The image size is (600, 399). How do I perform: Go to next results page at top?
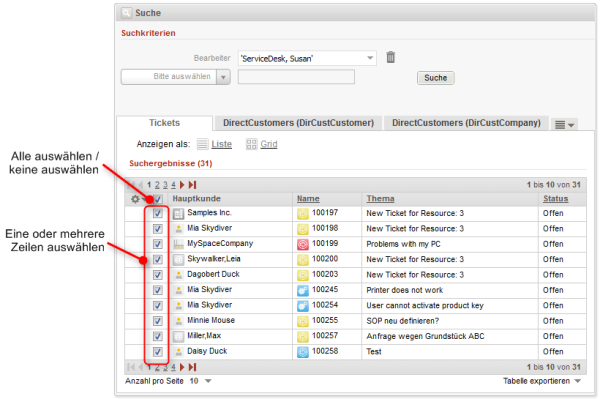(182, 185)
